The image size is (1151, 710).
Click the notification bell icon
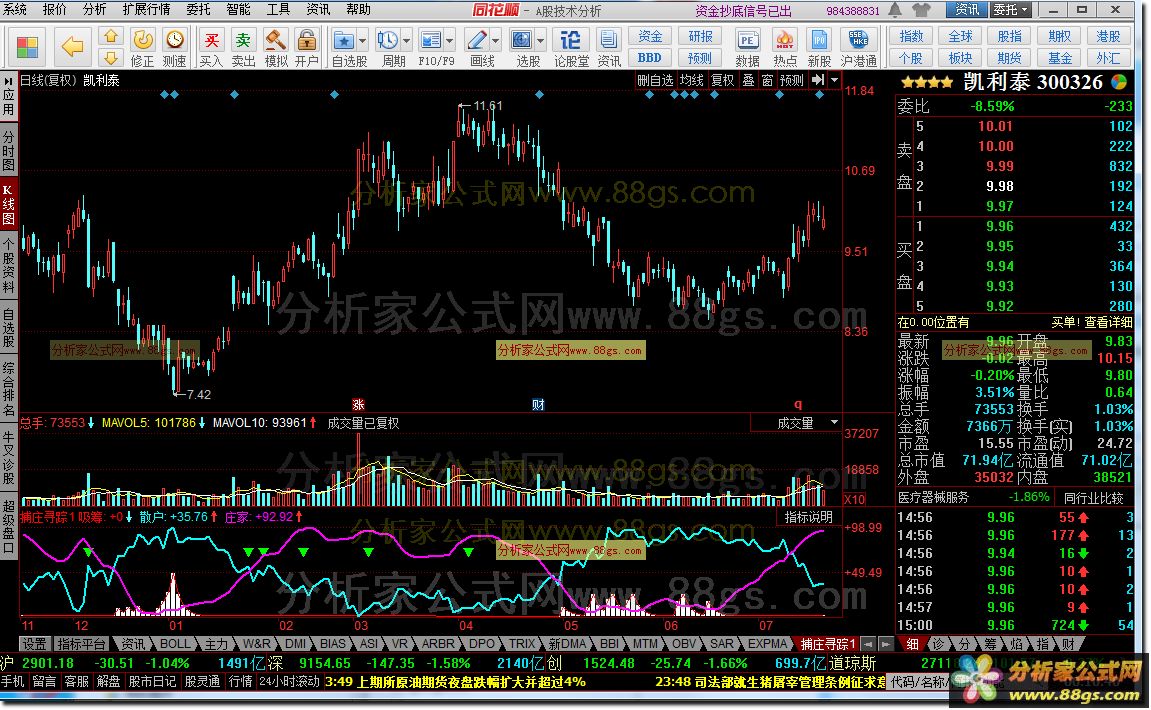[896, 10]
